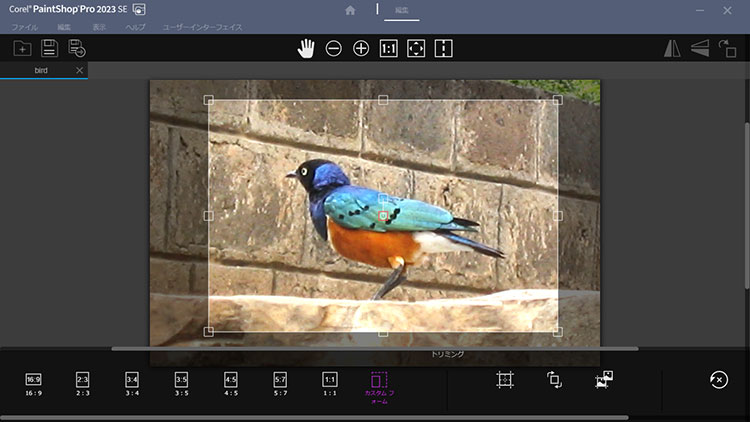750x422 pixels.
Task: Select the Pan hand tool
Action: click(306, 48)
